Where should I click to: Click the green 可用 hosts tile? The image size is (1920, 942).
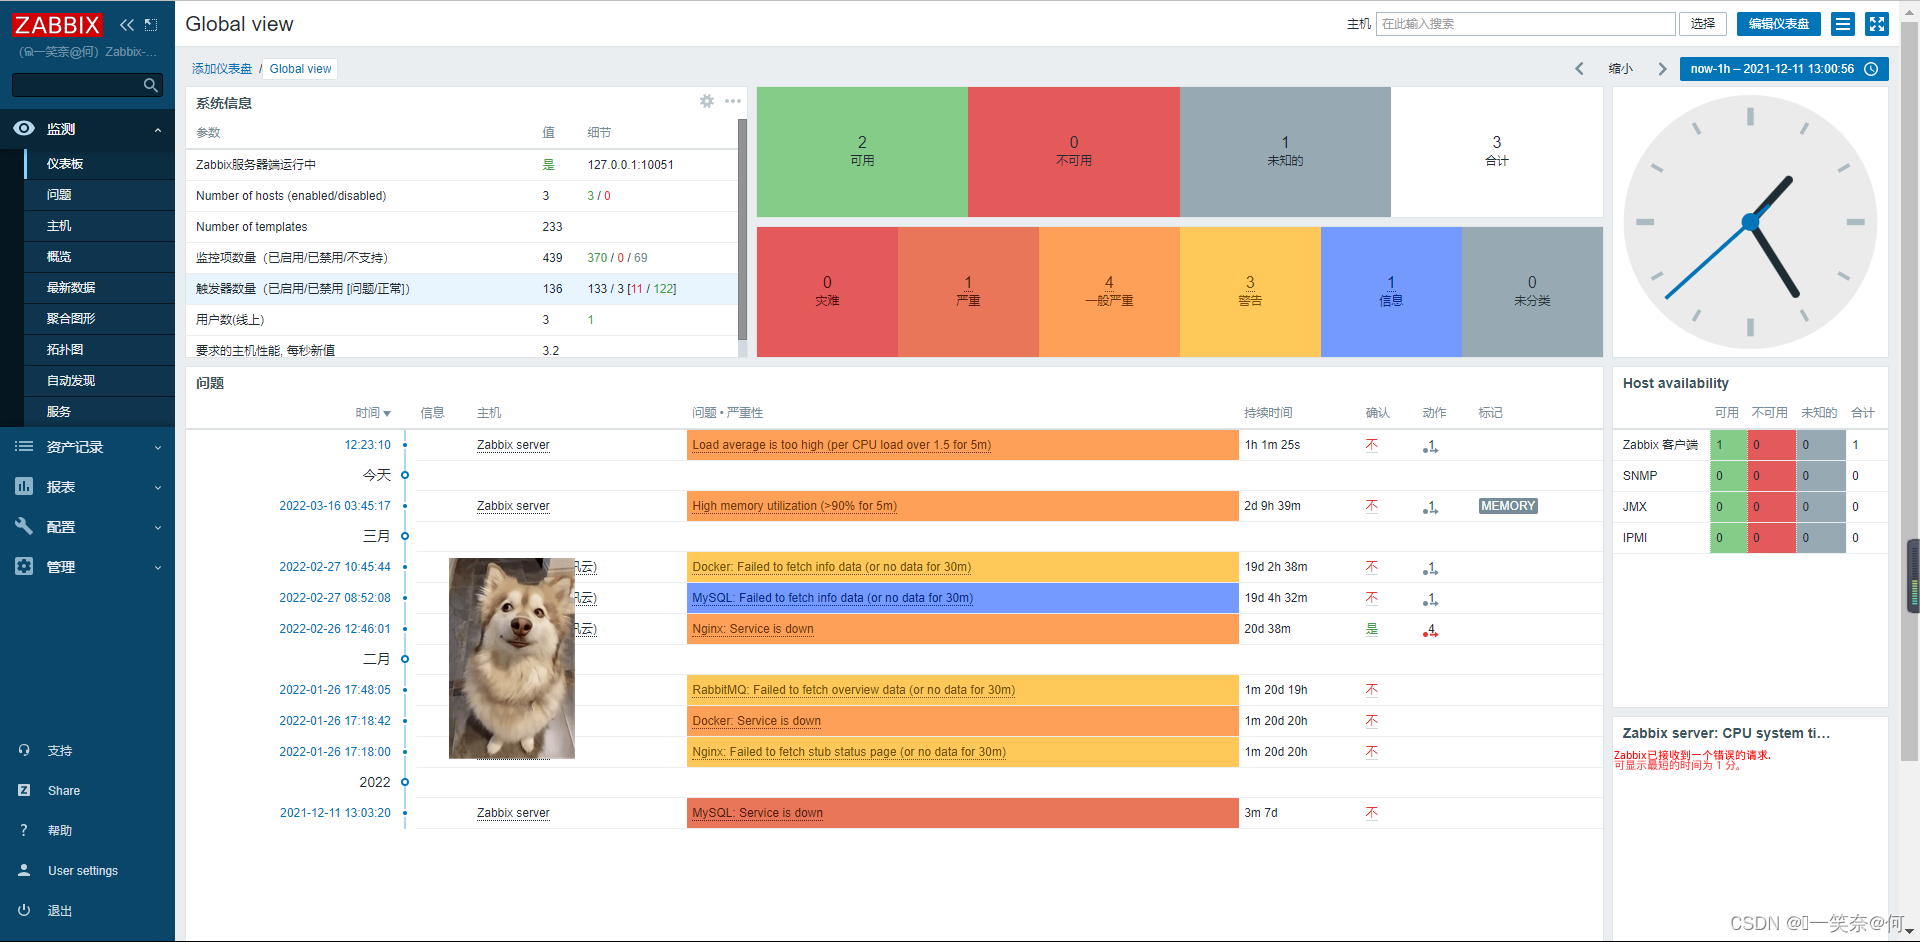click(862, 152)
